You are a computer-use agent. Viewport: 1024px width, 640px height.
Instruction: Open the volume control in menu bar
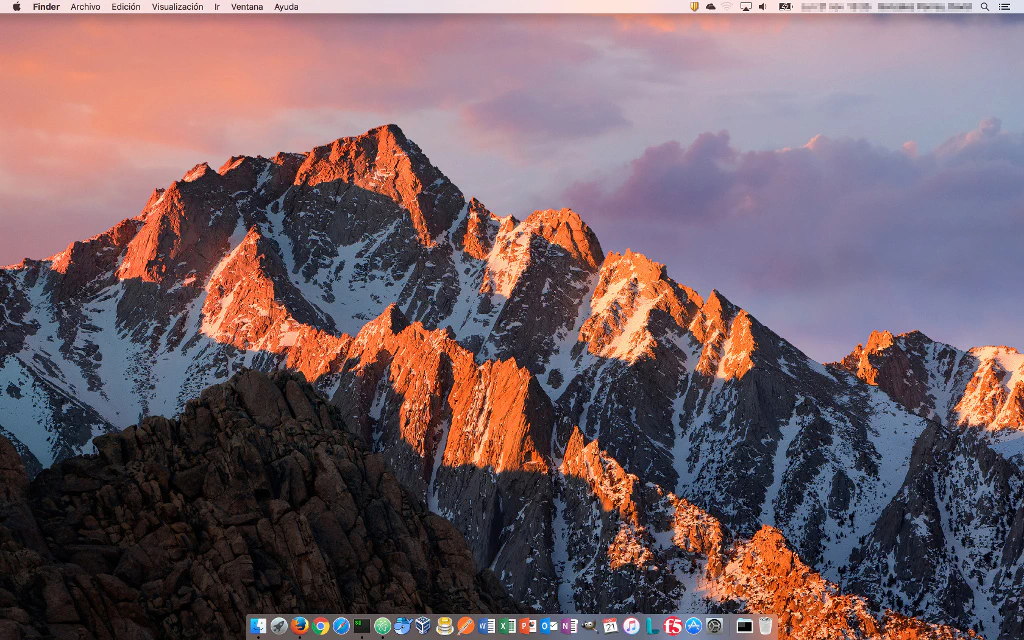pyautogui.click(x=763, y=7)
